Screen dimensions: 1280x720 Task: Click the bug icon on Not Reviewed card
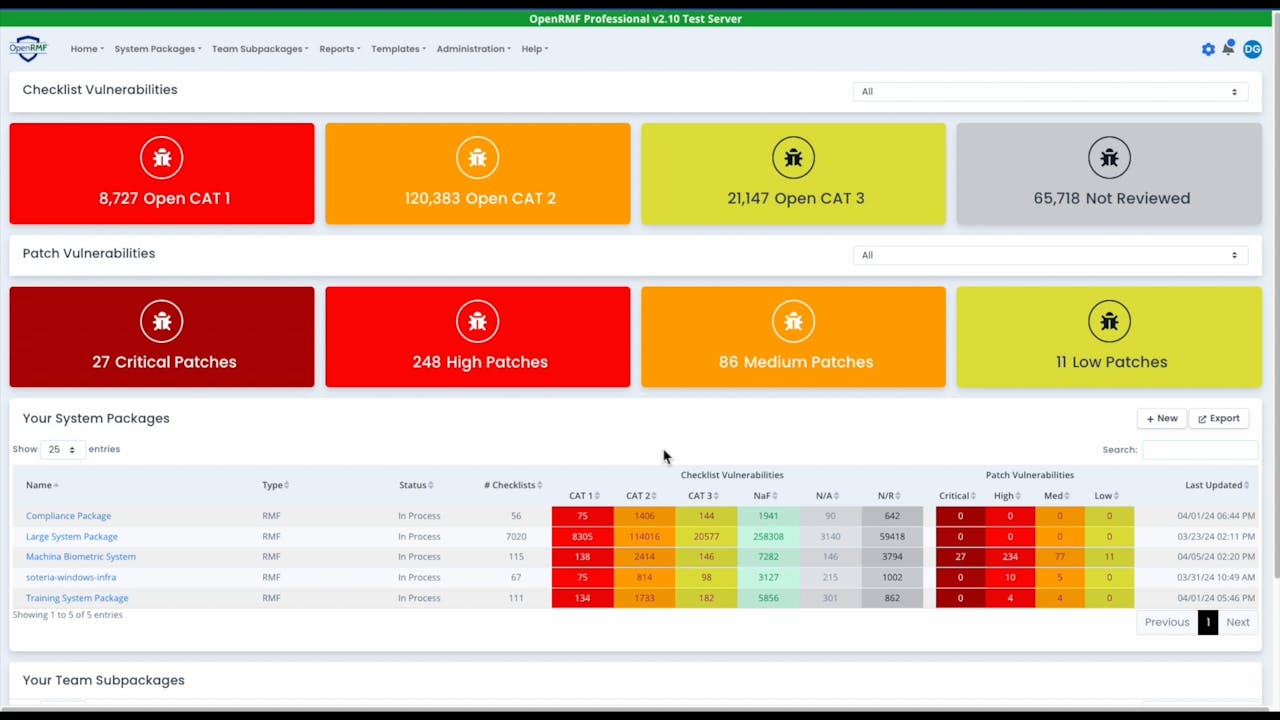[x=1109, y=157]
